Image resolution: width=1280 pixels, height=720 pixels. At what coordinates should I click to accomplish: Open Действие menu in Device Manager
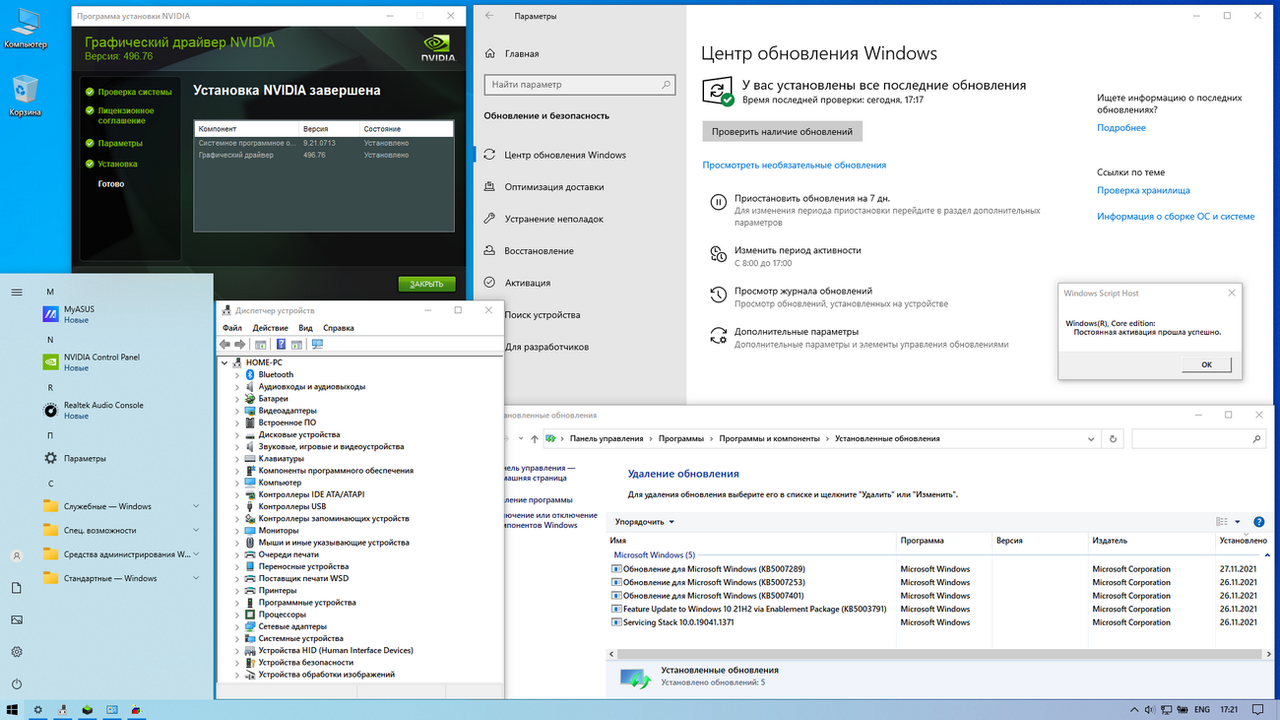click(x=271, y=328)
